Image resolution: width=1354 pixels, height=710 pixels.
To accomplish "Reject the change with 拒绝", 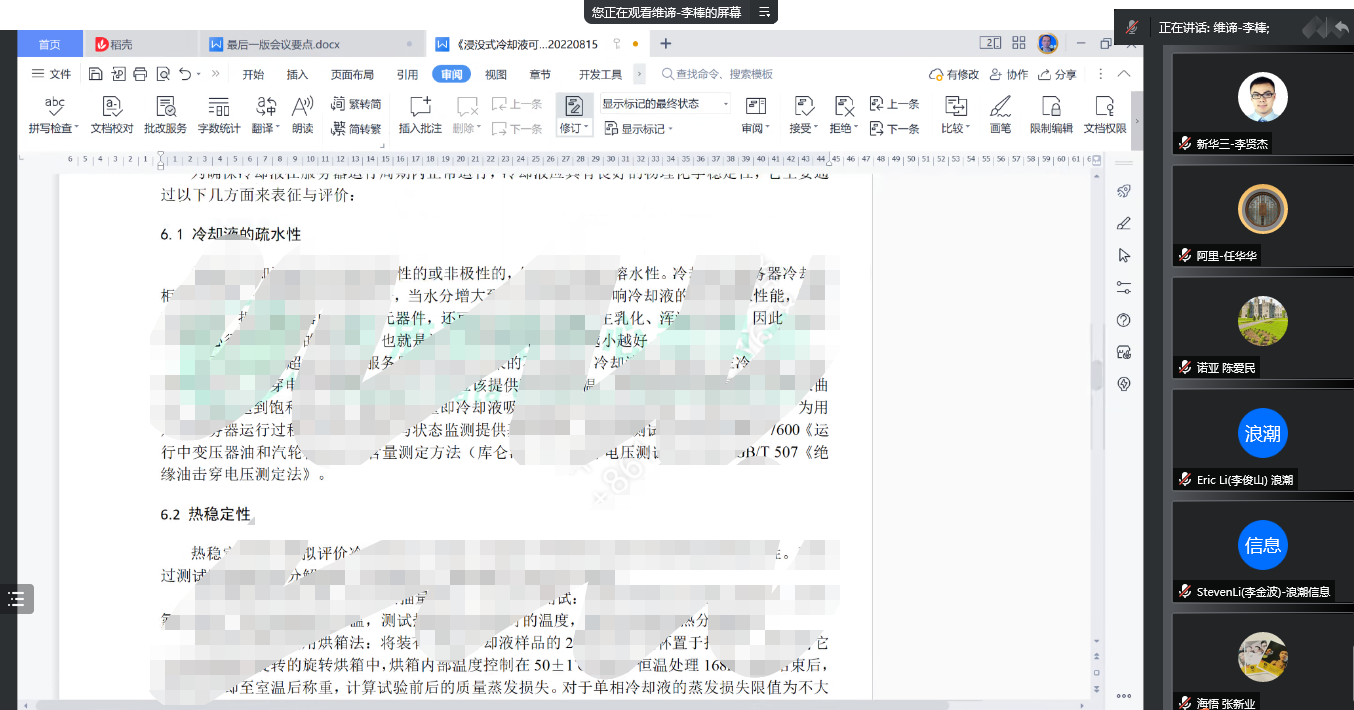I will click(x=844, y=115).
